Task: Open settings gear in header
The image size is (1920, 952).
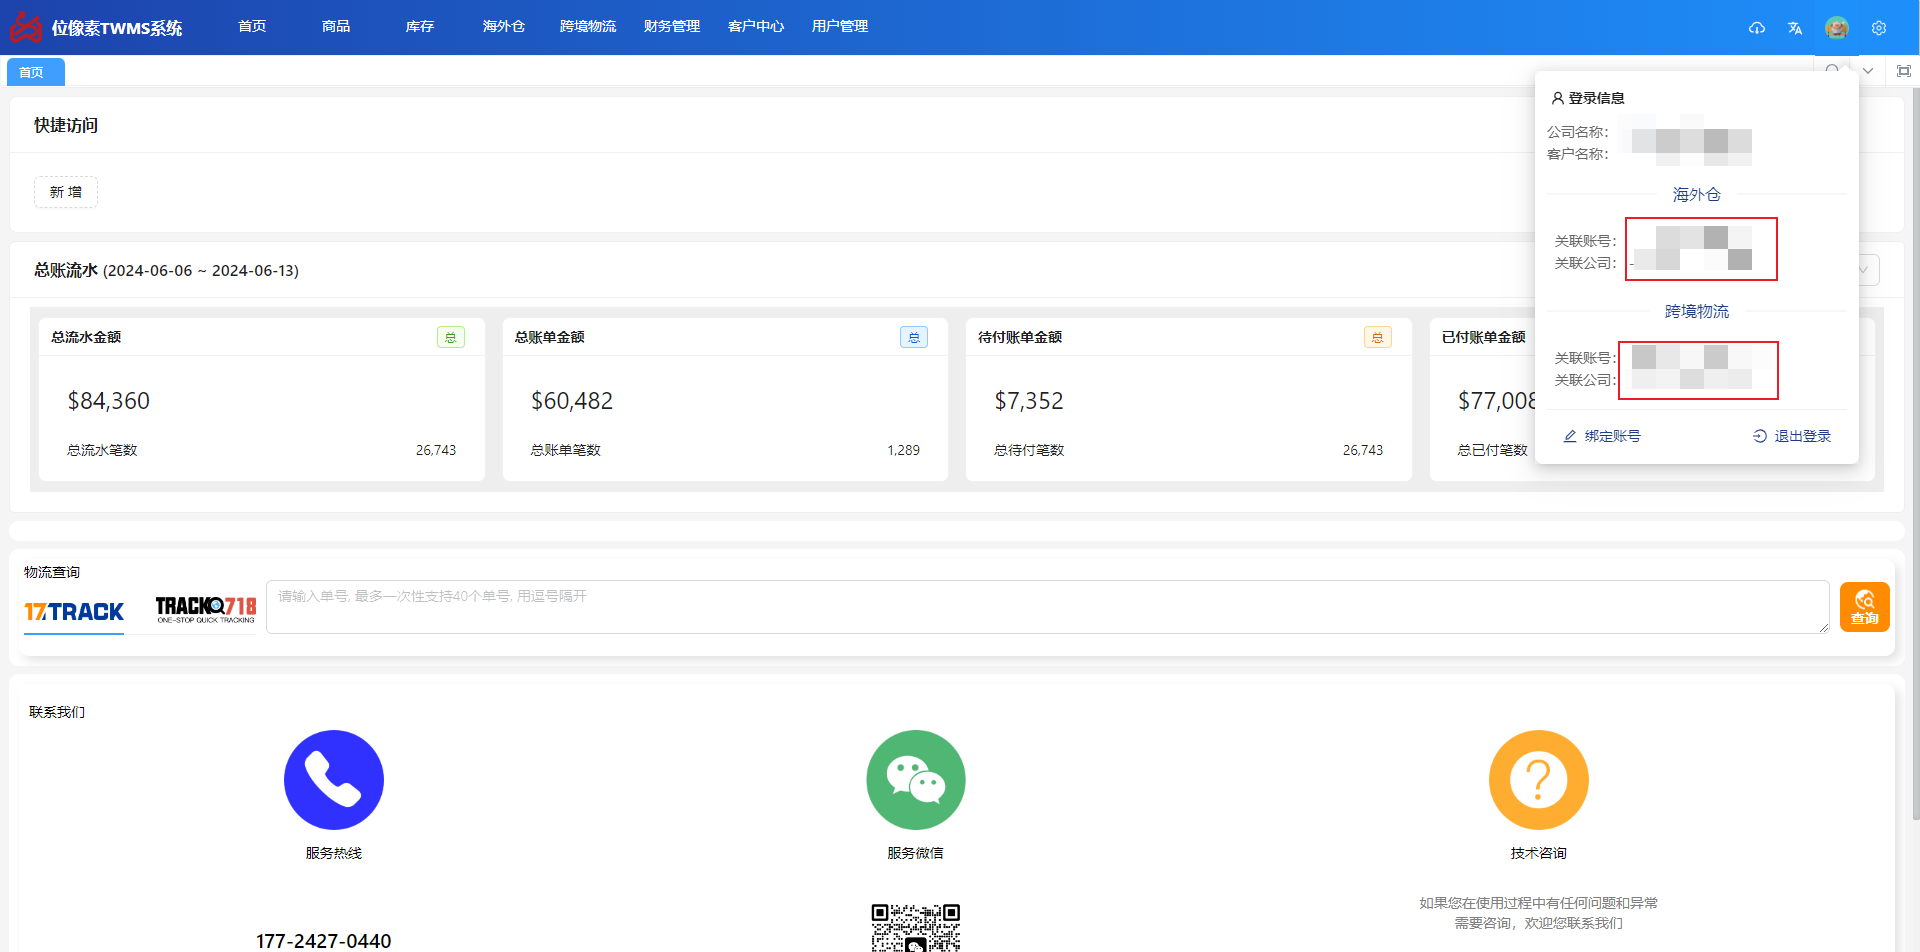Action: click(x=1879, y=28)
